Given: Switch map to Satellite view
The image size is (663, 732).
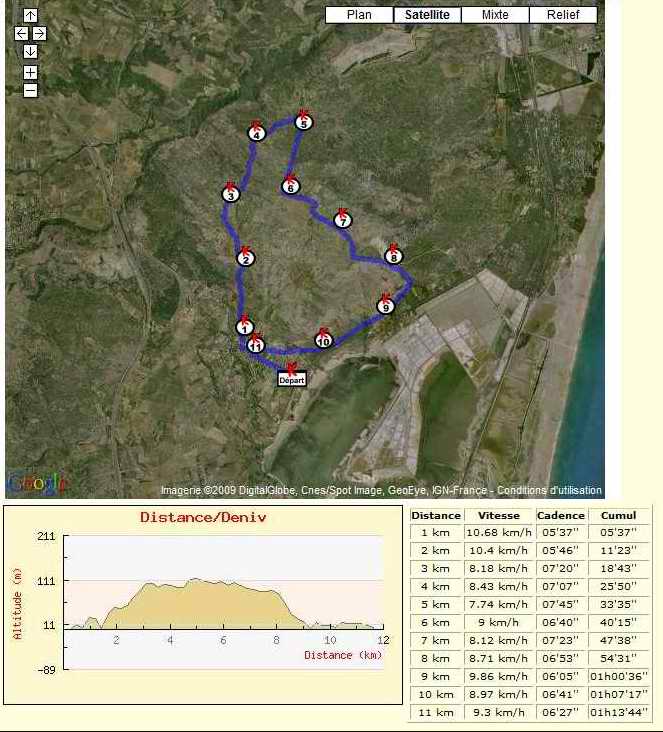Looking at the screenshot, I should click(x=427, y=15).
